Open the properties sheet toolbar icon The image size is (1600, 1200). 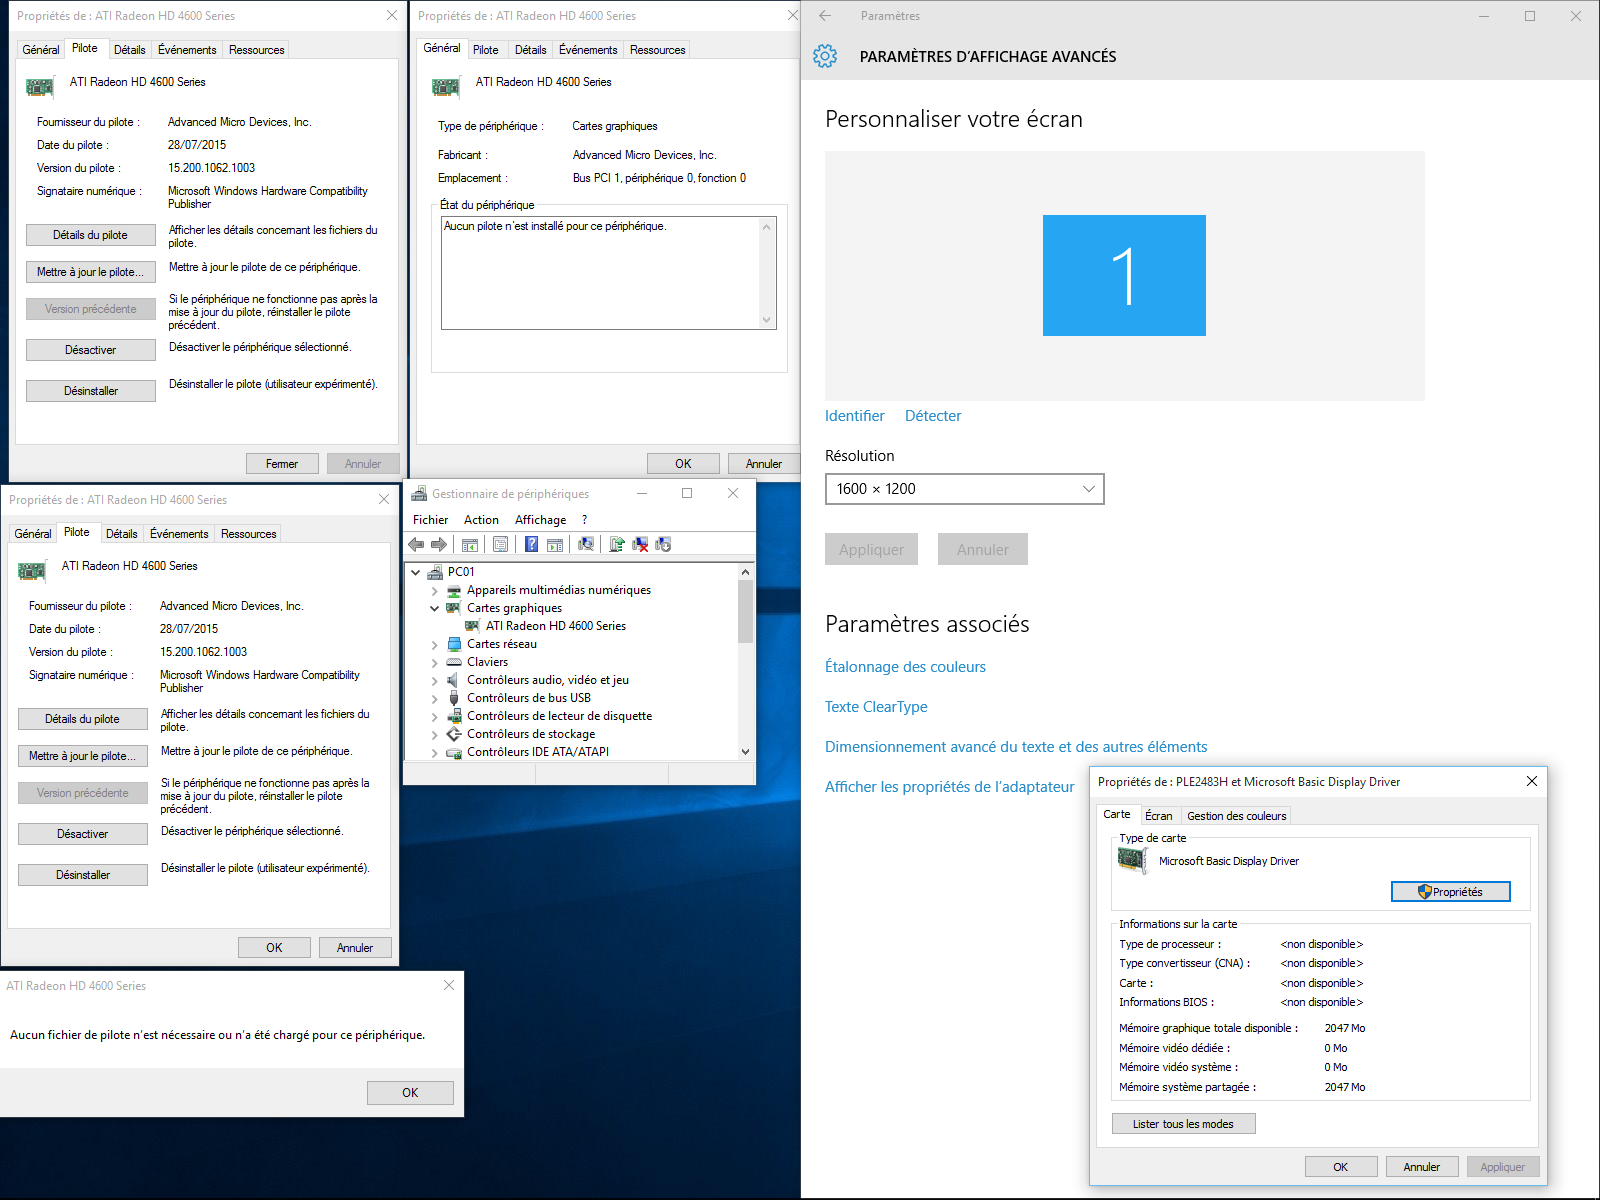pos(501,544)
